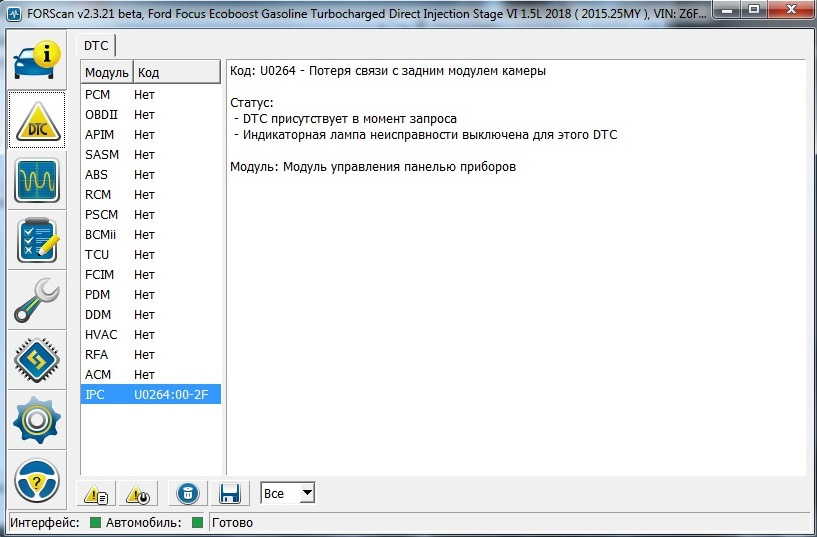Select the FCIM module row
Viewport: 817px width, 537px height.
[x=151, y=274]
